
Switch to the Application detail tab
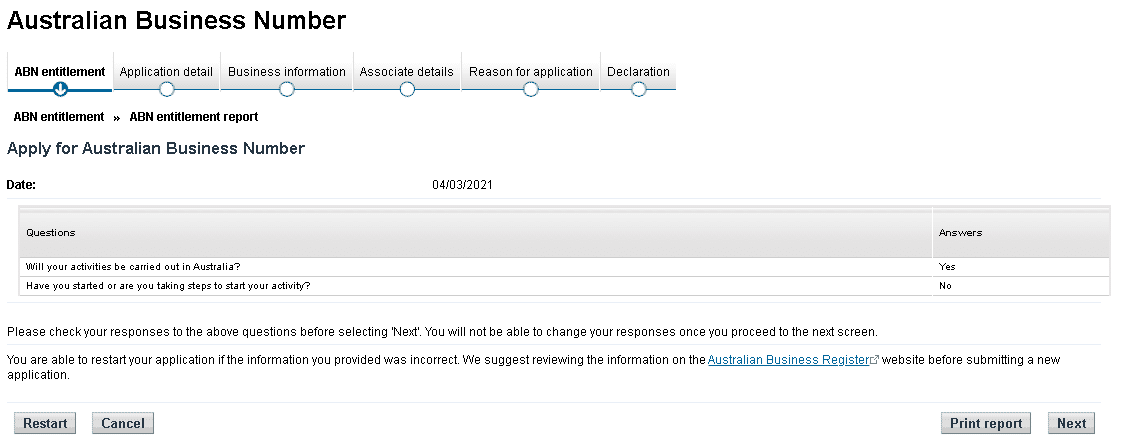click(x=166, y=71)
